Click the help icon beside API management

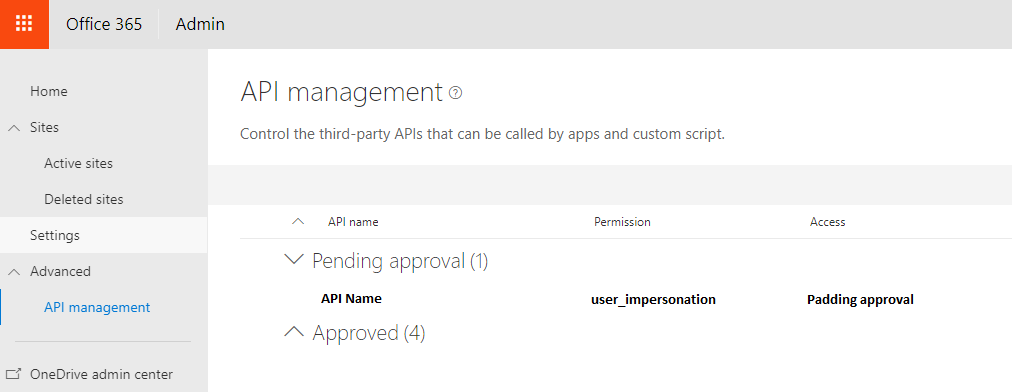456,93
